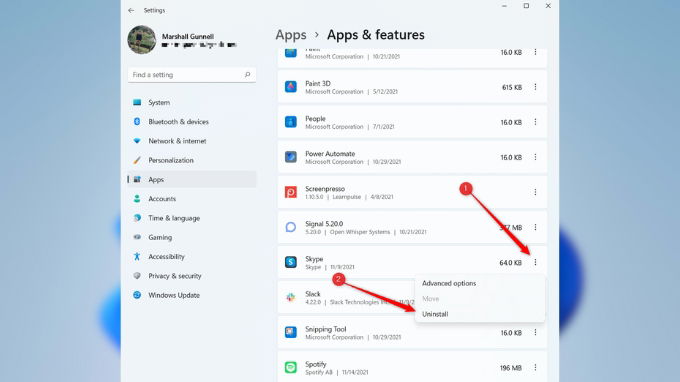Click the Windows Update sync icon
Viewport: 680px width, 382px height.
pyautogui.click(x=137, y=295)
